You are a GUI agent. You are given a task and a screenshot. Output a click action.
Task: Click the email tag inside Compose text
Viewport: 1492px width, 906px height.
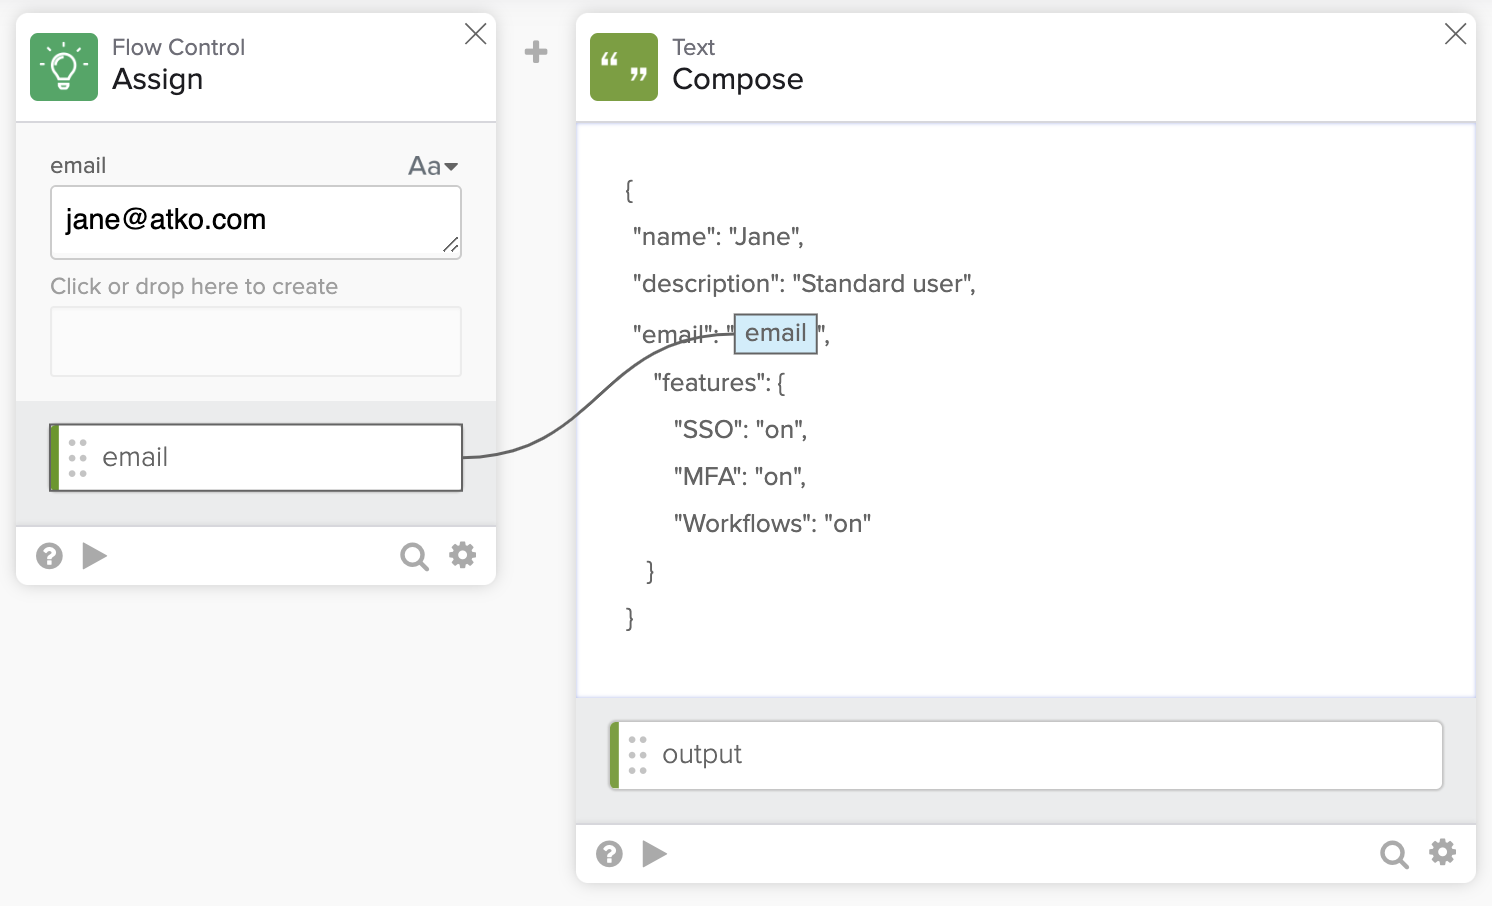tap(775, 334)
